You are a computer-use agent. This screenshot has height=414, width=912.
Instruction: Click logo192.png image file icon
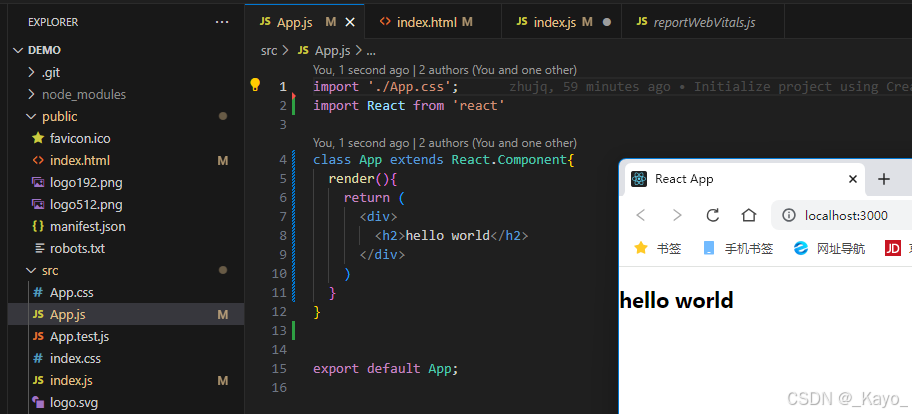pyautogui.click(x=38, y=183)
